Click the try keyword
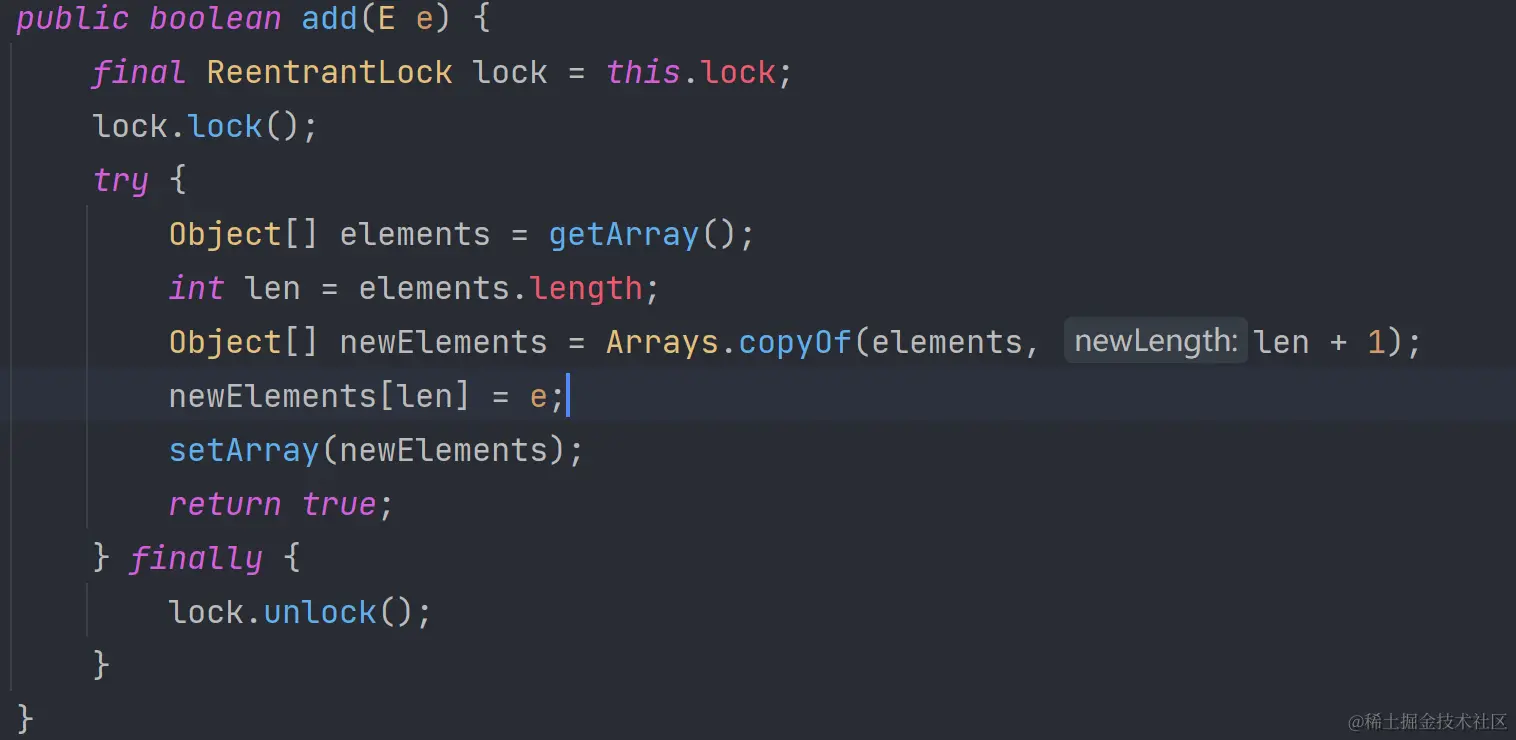The height and width of the screenshot is (740, 1516). coord(121,181)
